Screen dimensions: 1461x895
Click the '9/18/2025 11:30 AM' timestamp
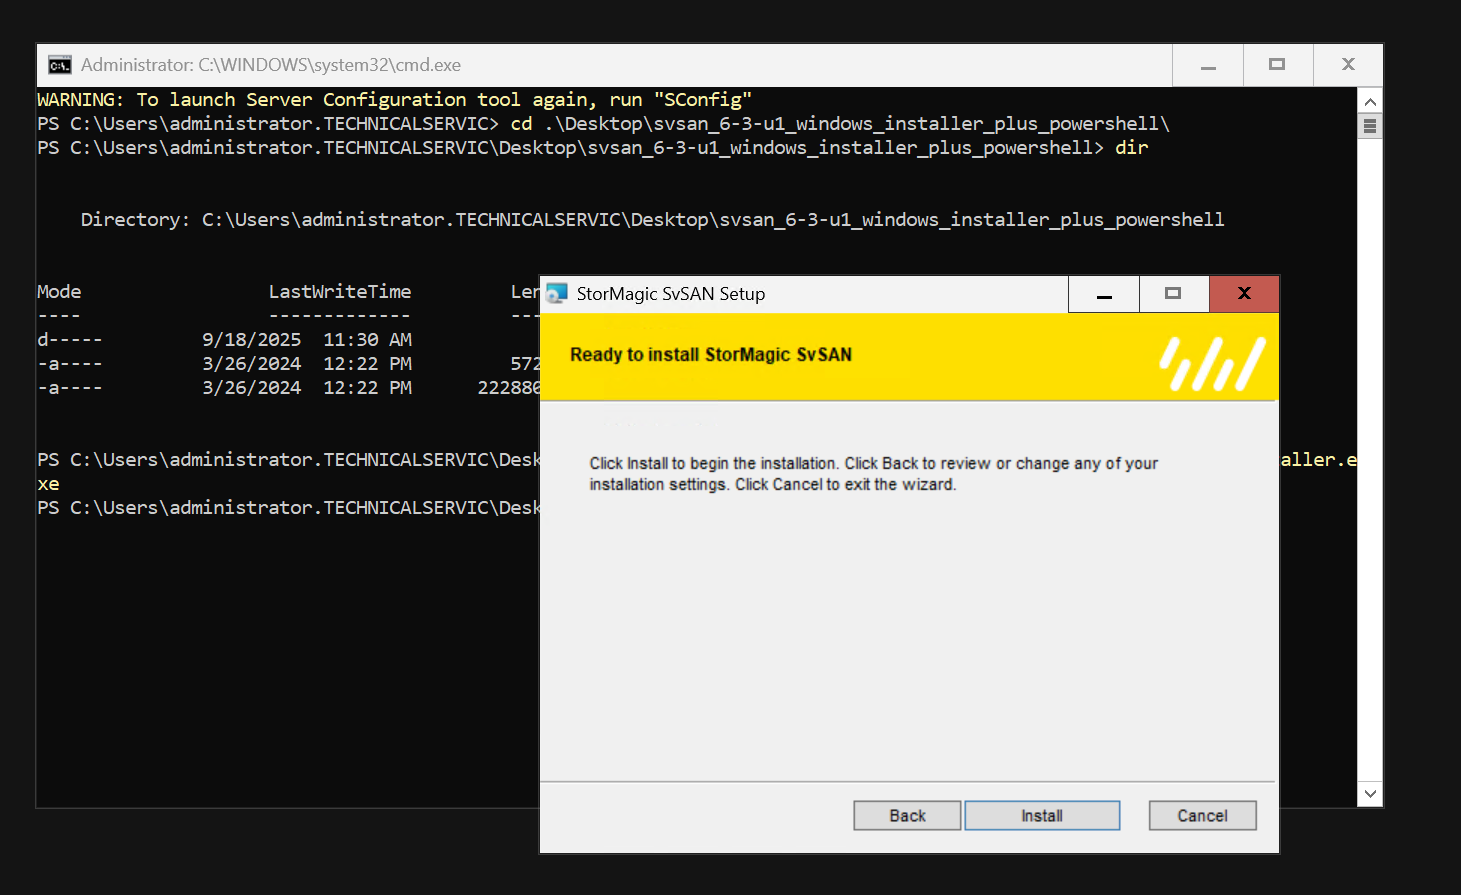307,340
